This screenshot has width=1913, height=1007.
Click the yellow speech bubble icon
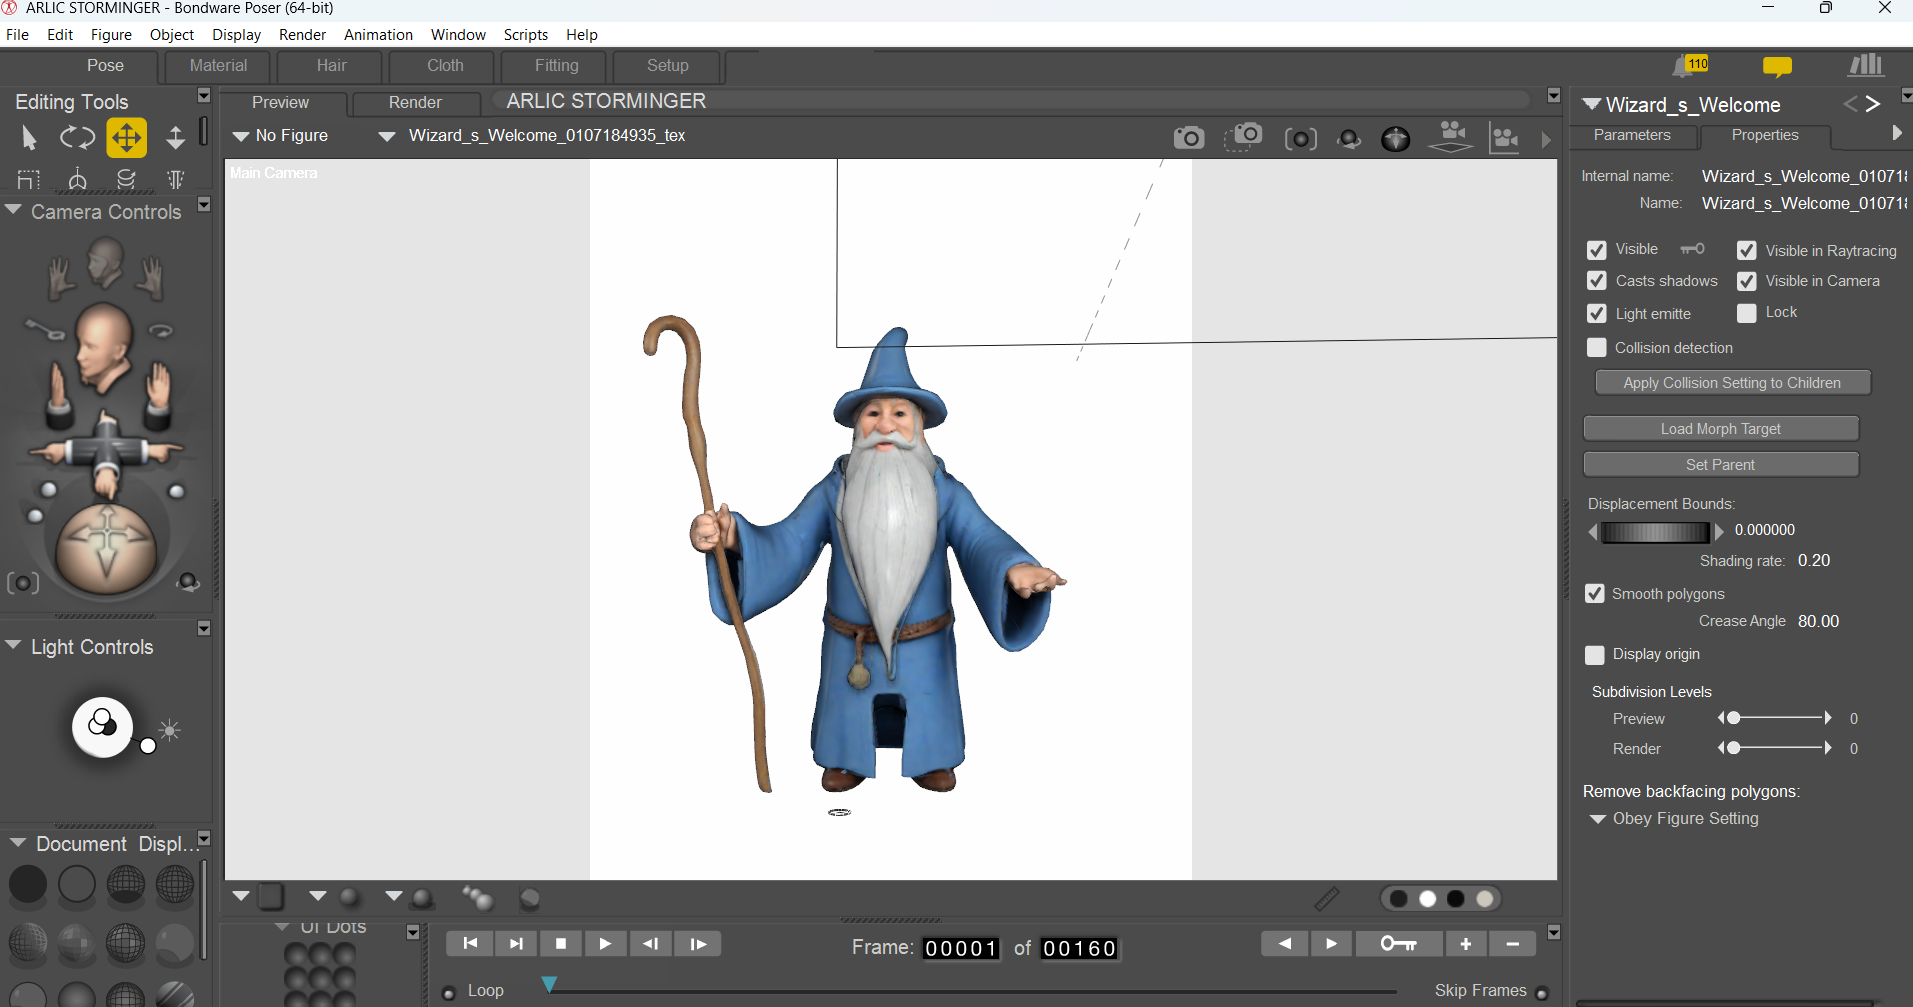1777,67
